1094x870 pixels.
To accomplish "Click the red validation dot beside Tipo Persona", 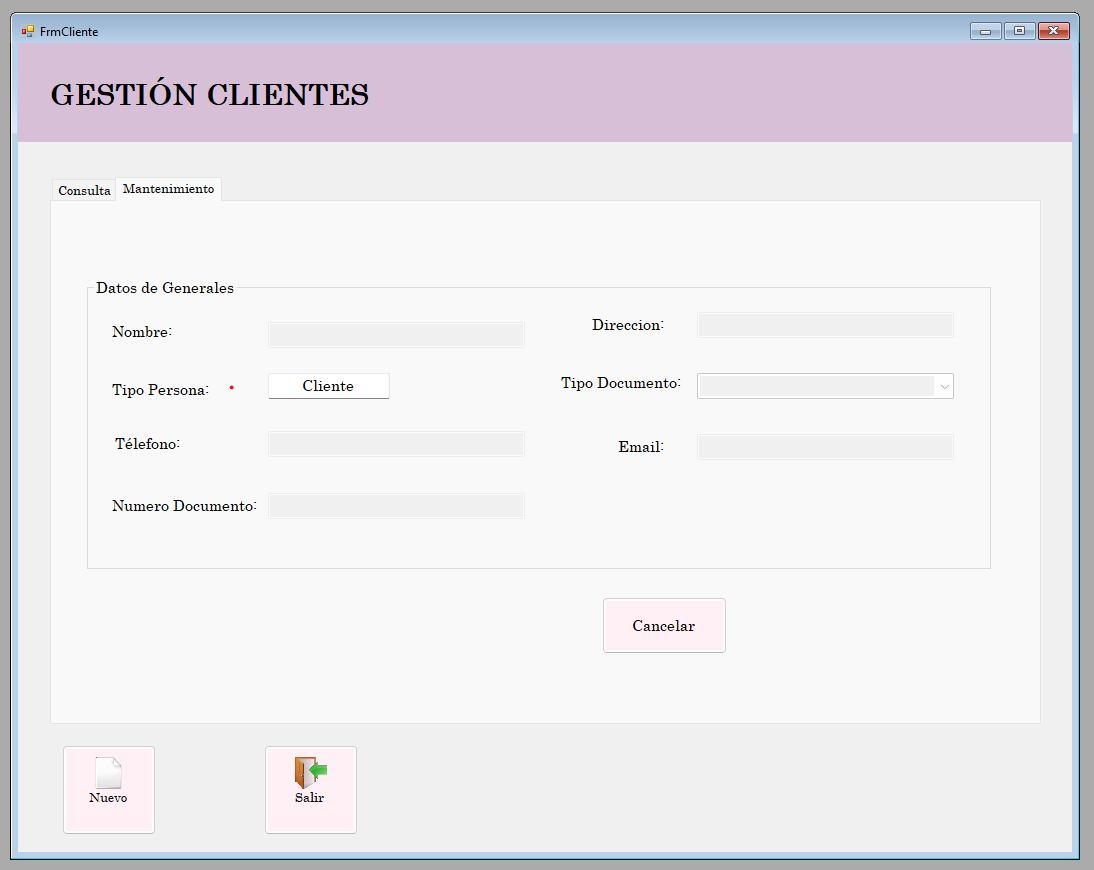I will (232, 388).
